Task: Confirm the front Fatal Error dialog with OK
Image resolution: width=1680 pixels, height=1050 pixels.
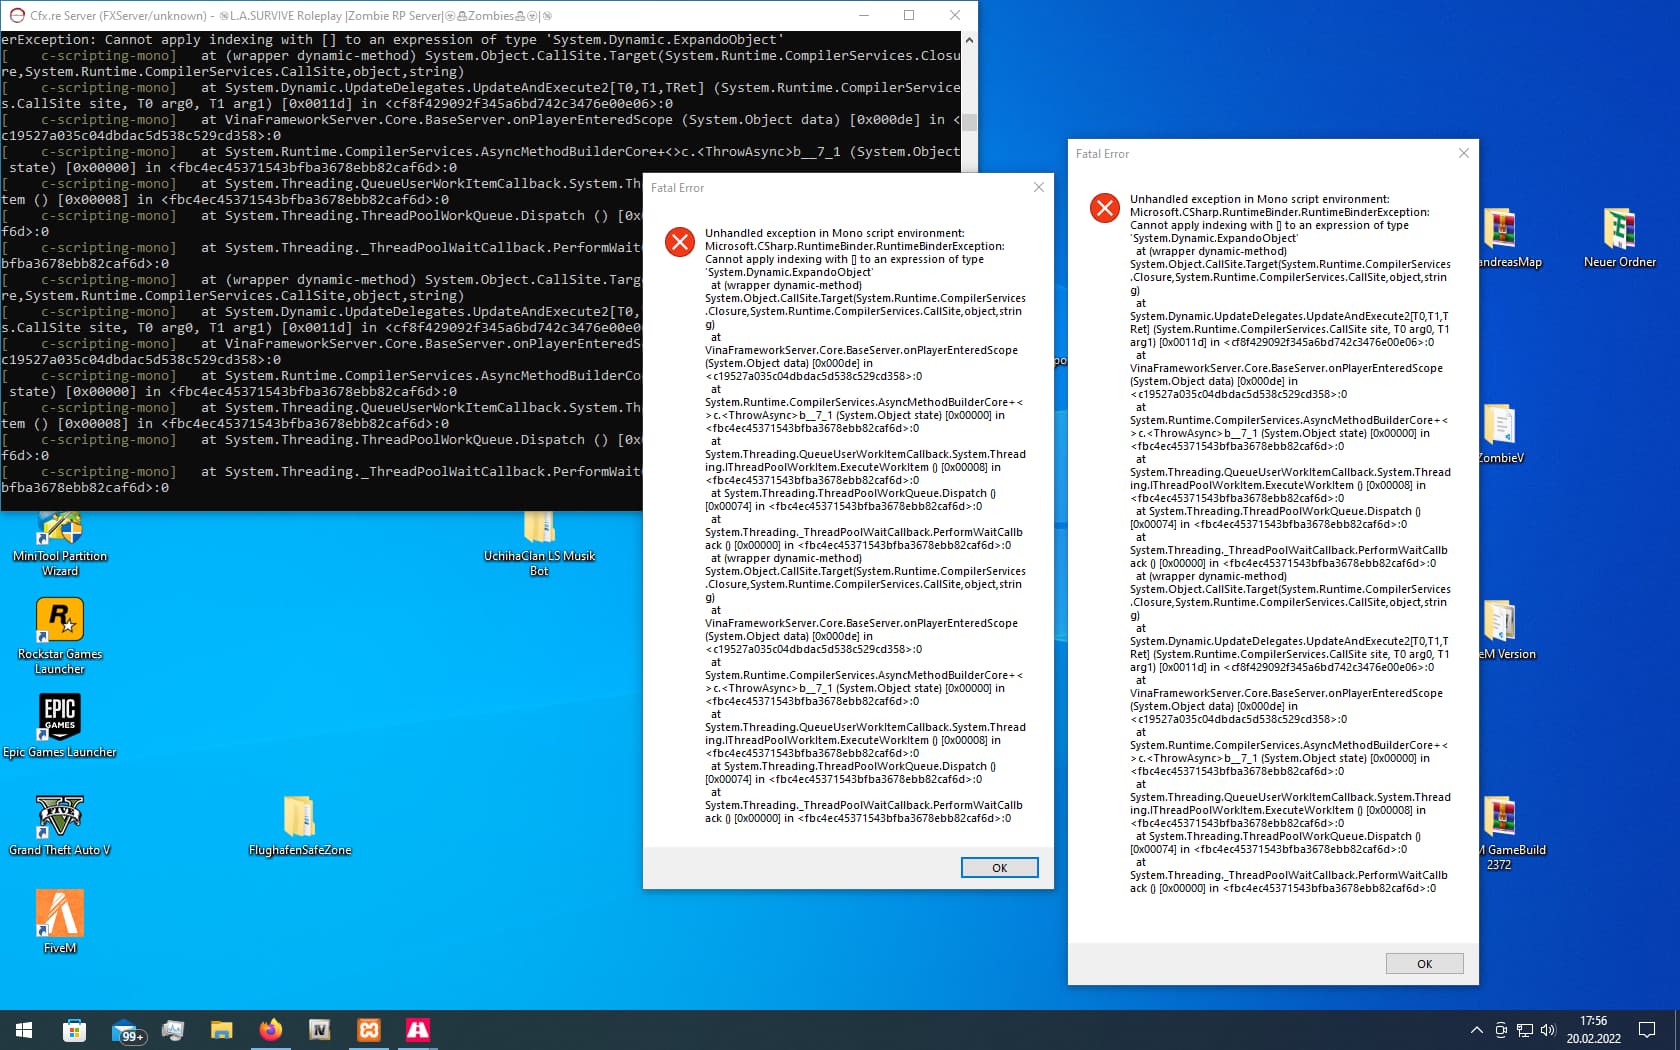Action: (x=999, y=867)
